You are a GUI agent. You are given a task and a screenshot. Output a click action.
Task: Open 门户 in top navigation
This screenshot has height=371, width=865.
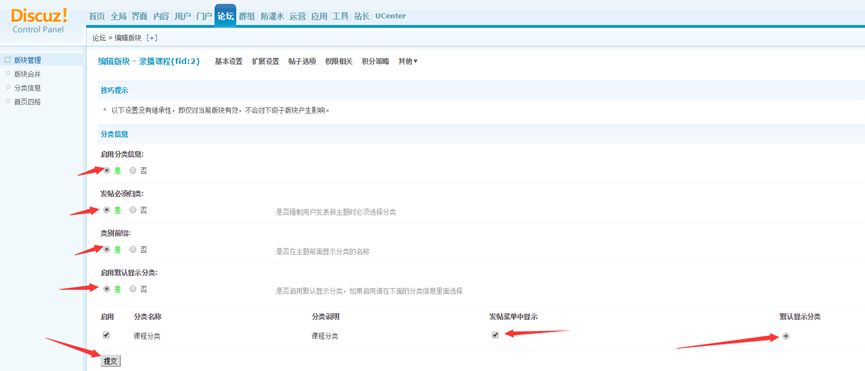pyautogui.click(x=204, y=17)
